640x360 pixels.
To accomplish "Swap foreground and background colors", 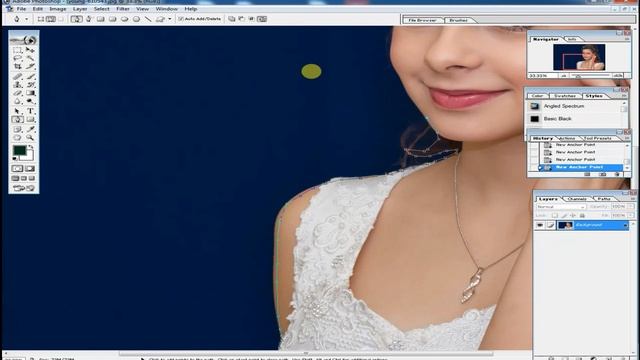I will 31,147.
